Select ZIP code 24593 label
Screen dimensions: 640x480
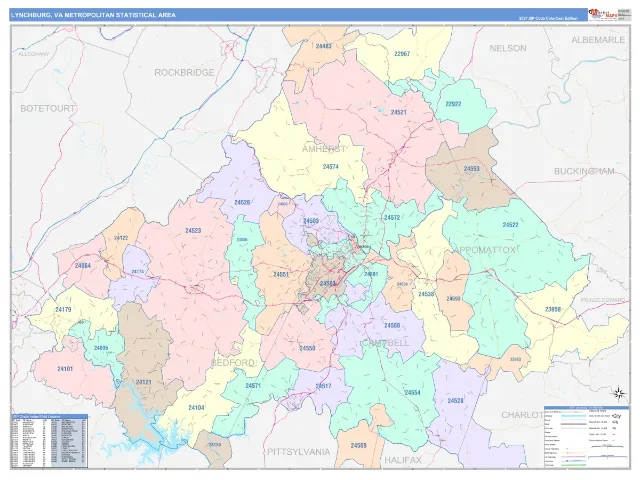point(453,299)
